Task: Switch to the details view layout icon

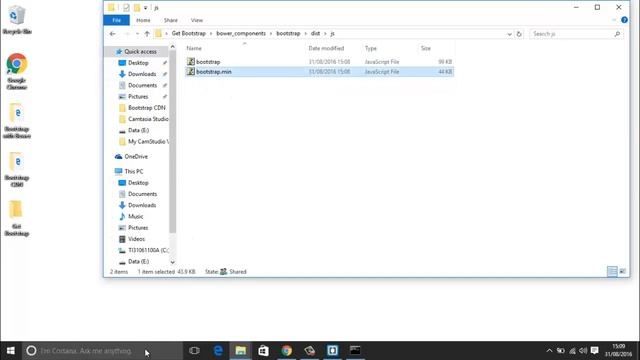Action: click(x=612, y=271)
